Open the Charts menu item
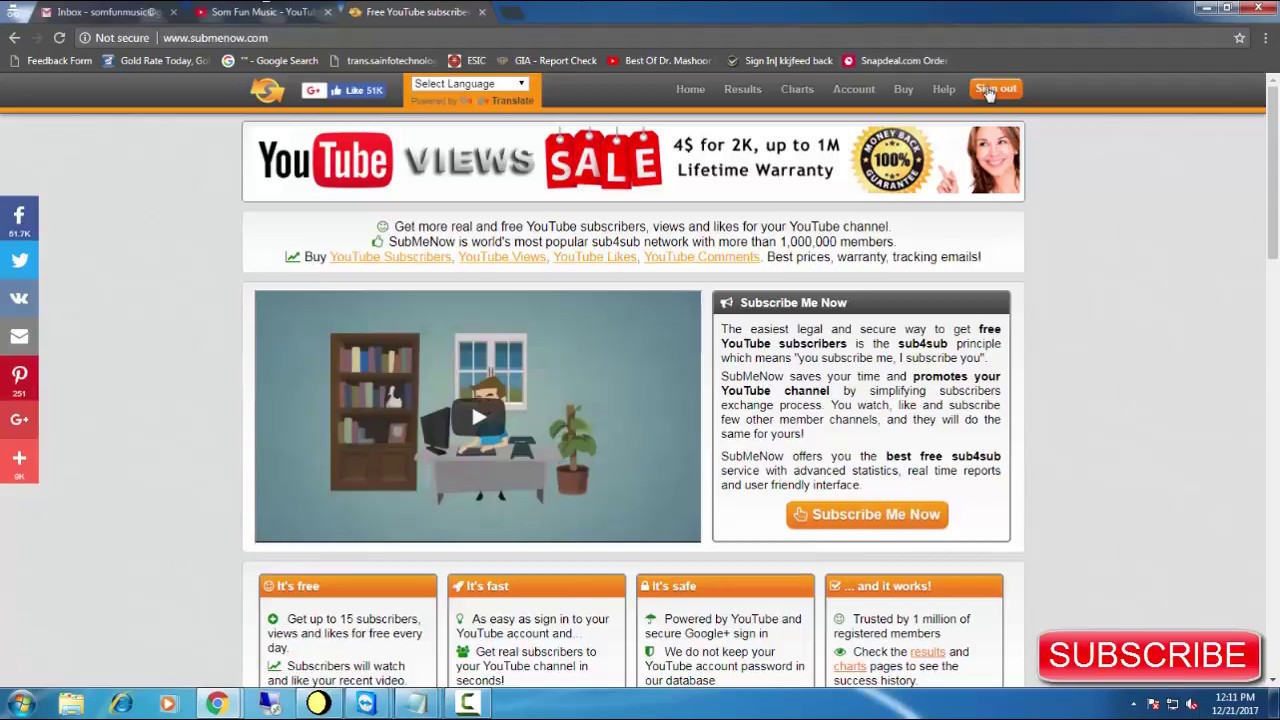The width and height of the screenshot is (1280, 720). point(797,89)
